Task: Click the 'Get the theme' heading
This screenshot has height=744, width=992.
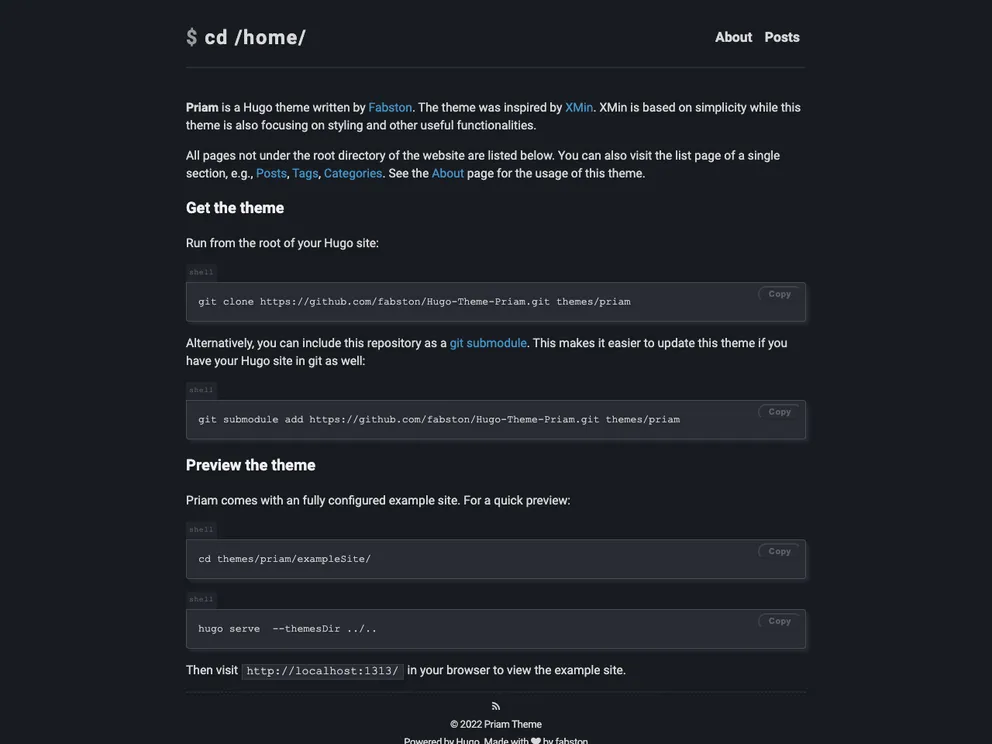Action: [x=235, y=208]
